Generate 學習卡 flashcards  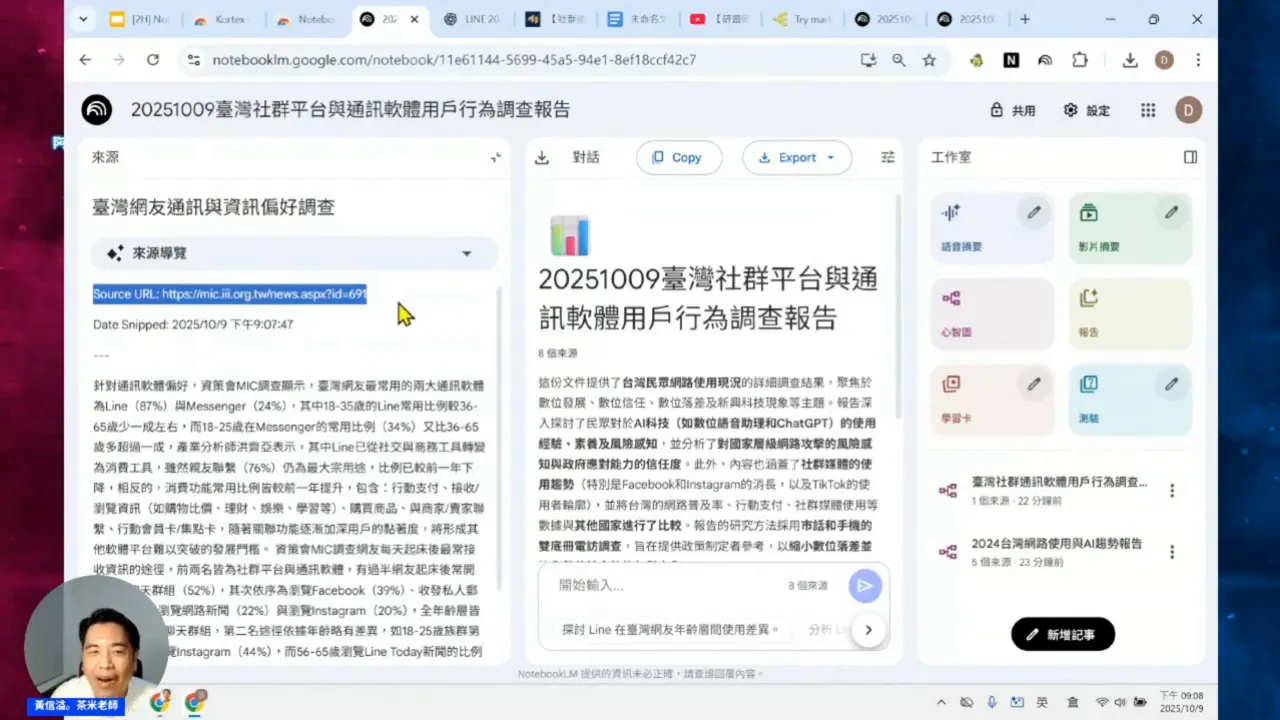991,400
